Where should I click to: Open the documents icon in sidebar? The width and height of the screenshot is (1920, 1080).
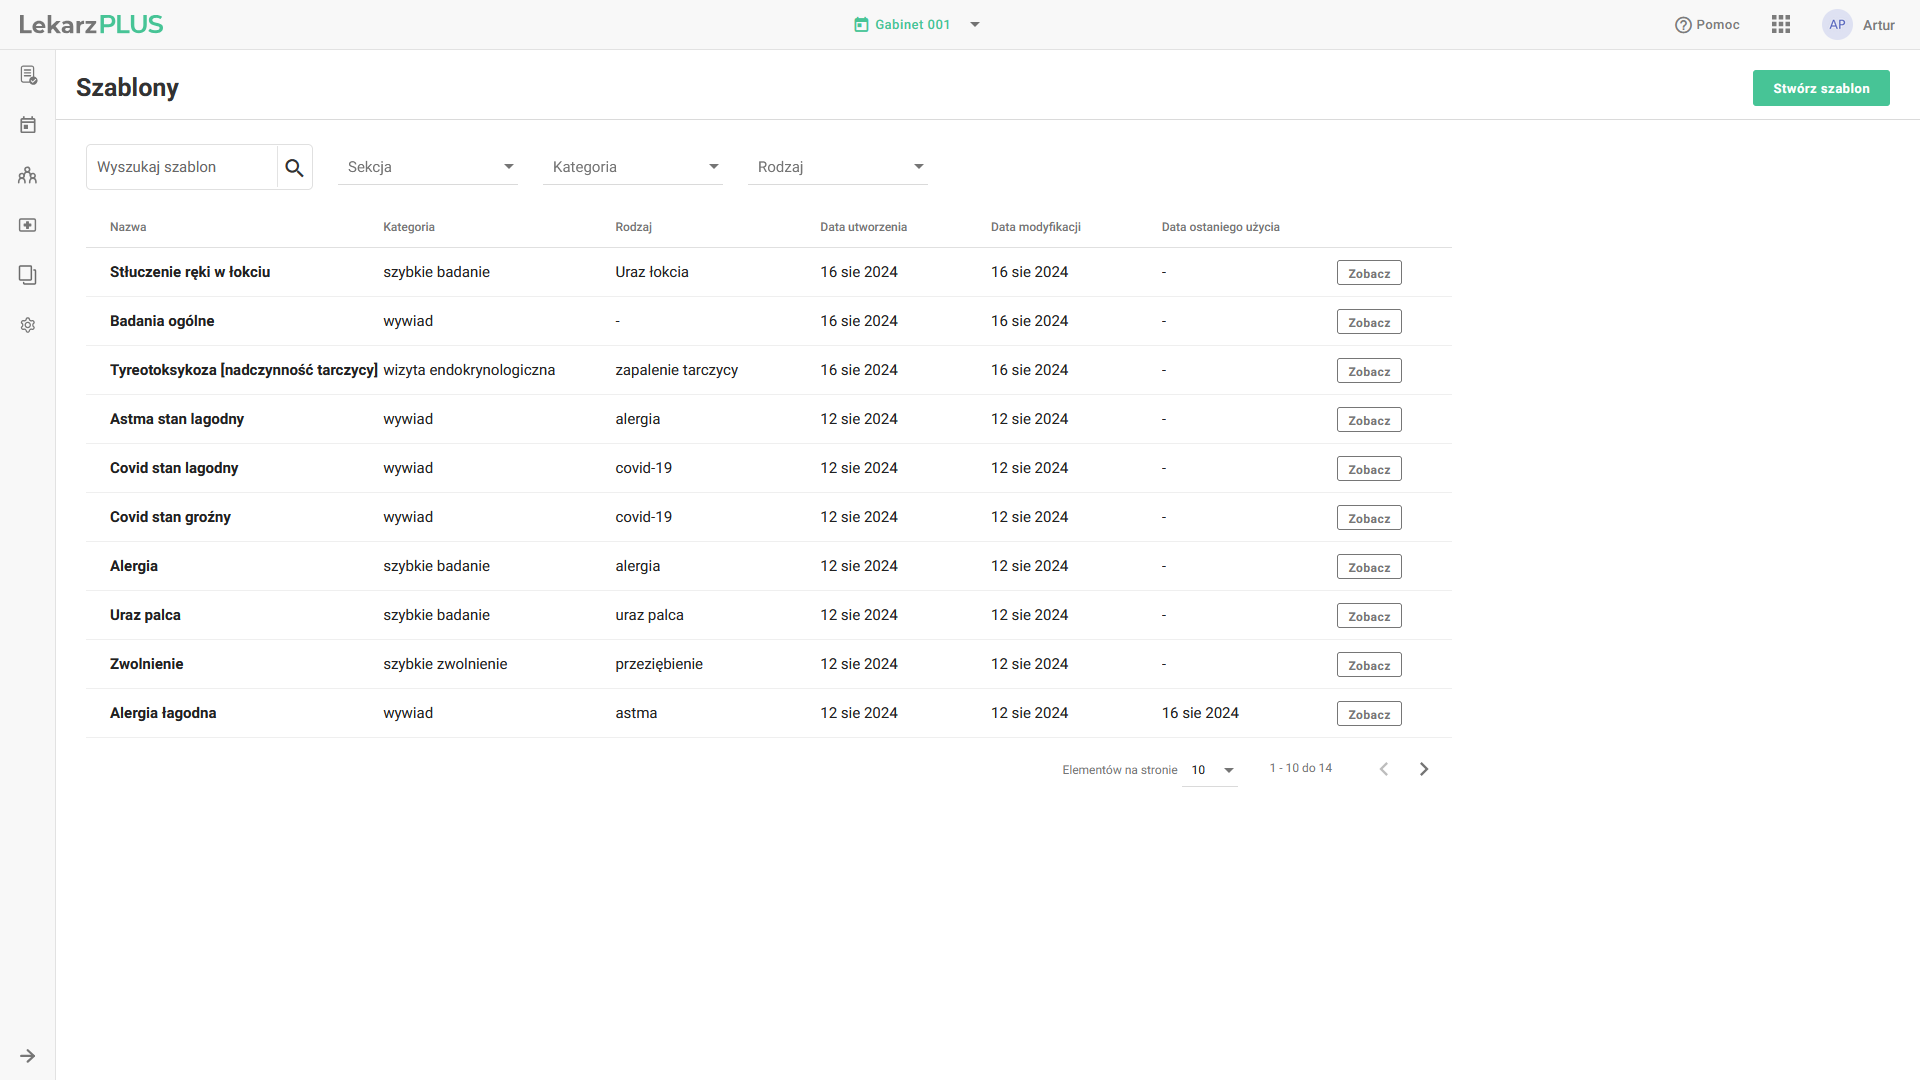coord(28,75)
